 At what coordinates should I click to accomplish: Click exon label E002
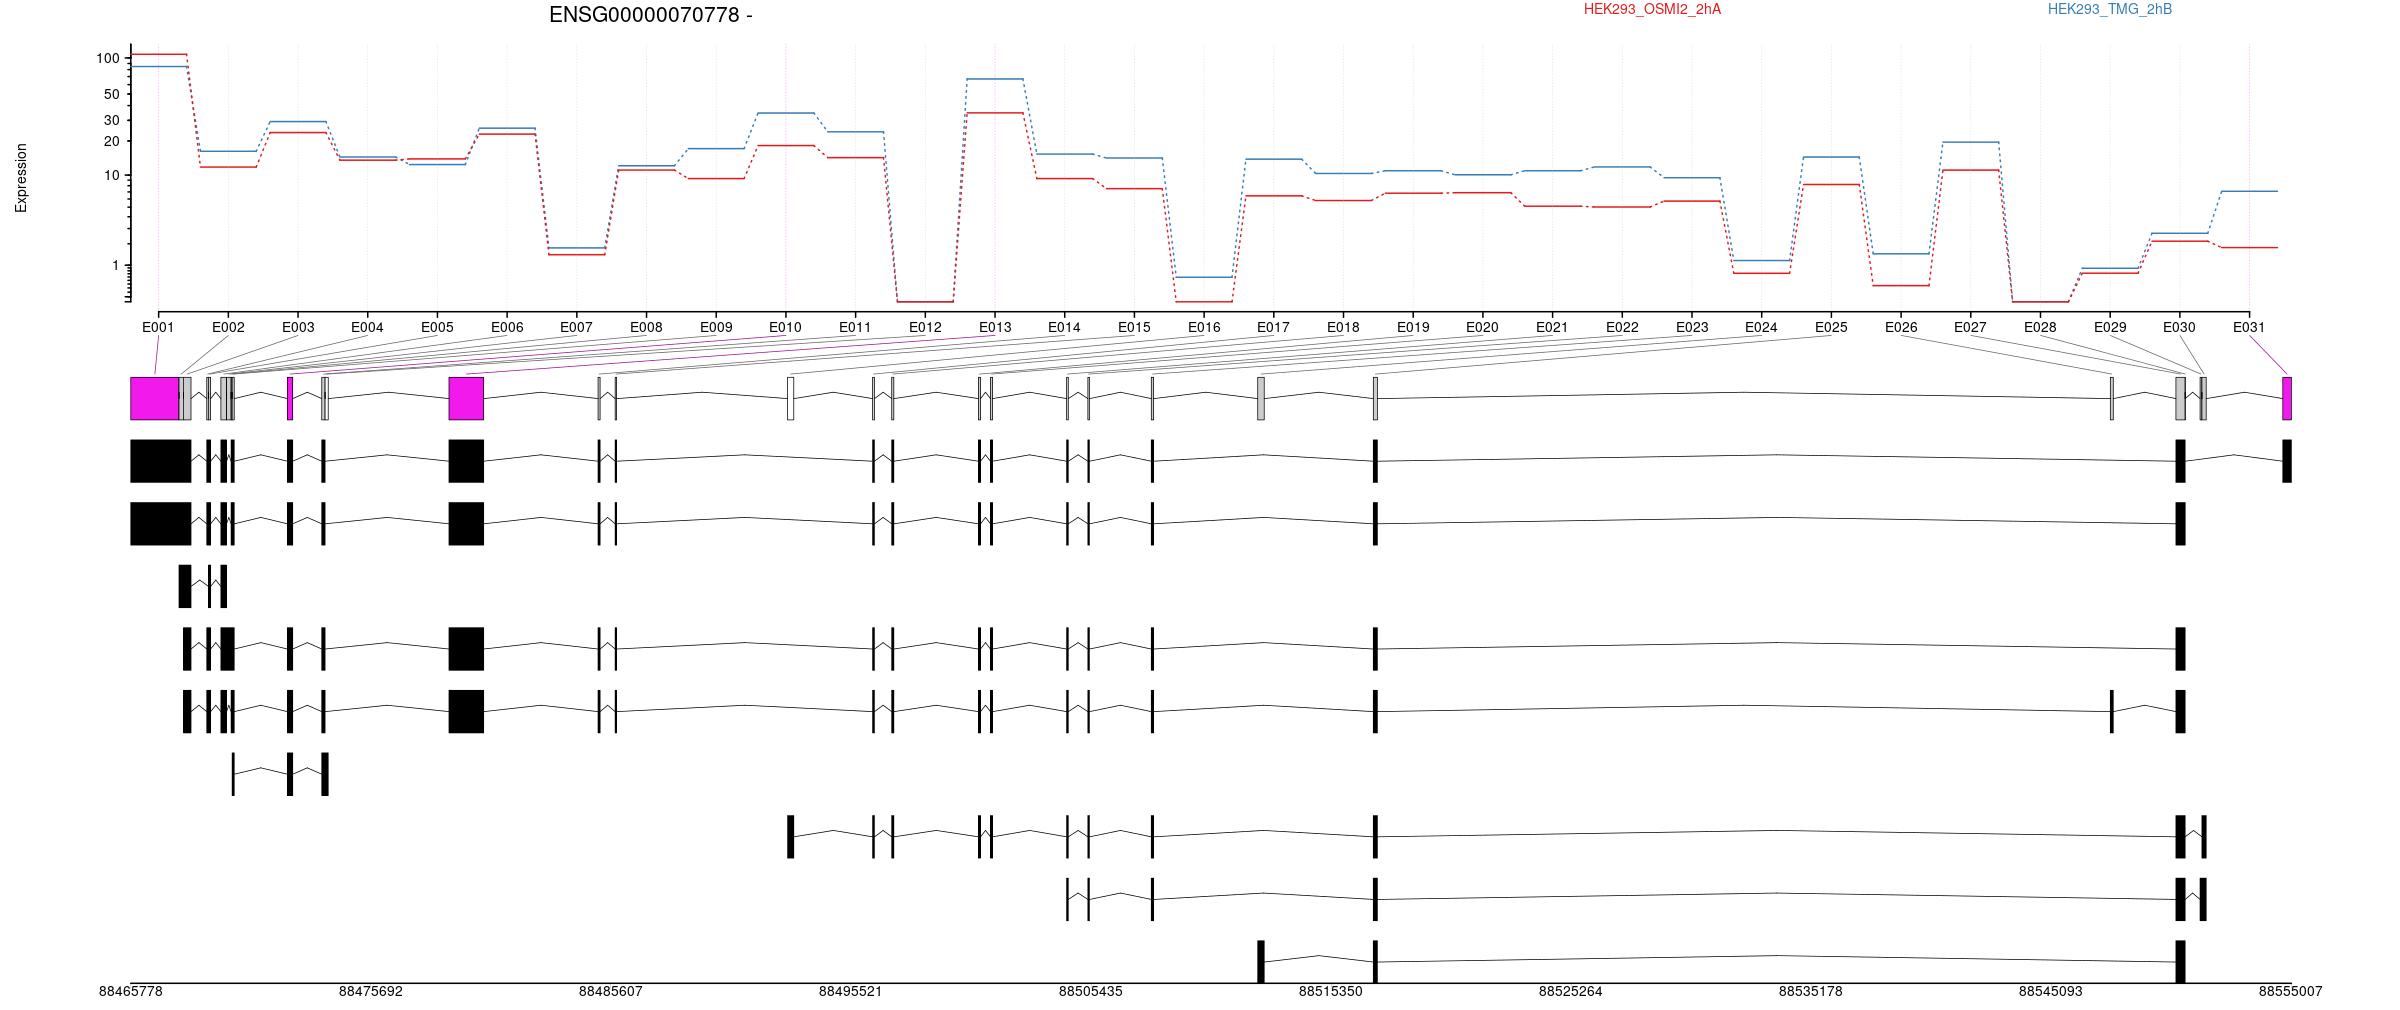[228, 327]
